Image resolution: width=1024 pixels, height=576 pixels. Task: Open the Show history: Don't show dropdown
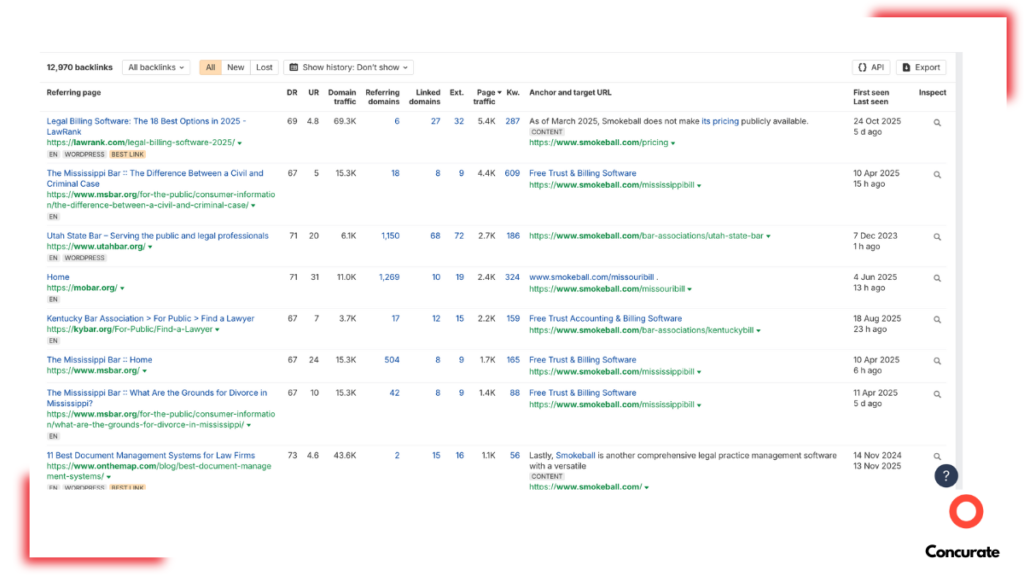348,67
